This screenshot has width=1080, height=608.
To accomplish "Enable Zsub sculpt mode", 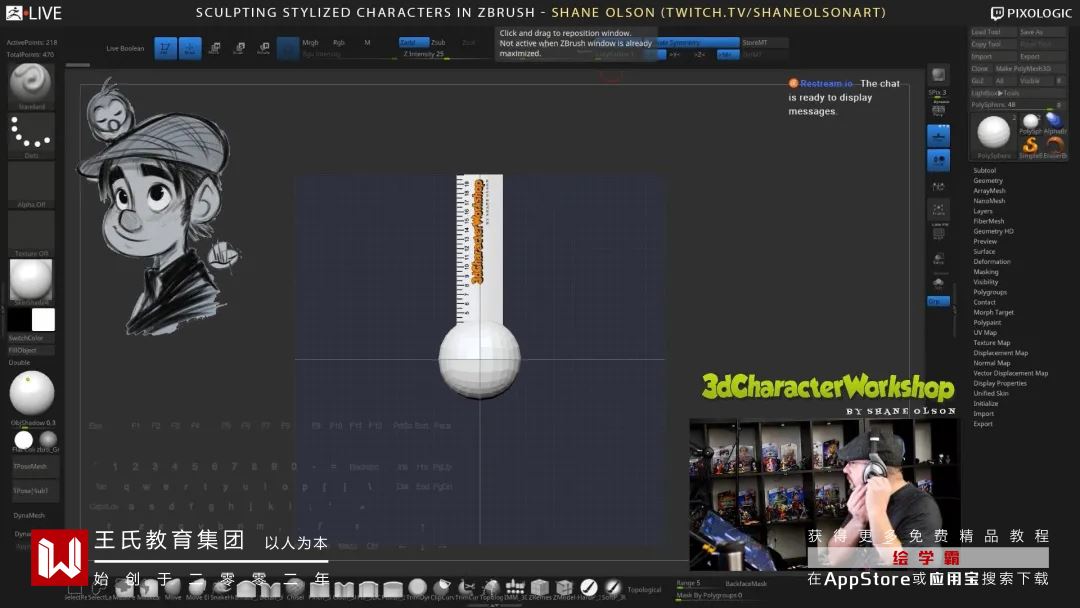I will [438, 43].
